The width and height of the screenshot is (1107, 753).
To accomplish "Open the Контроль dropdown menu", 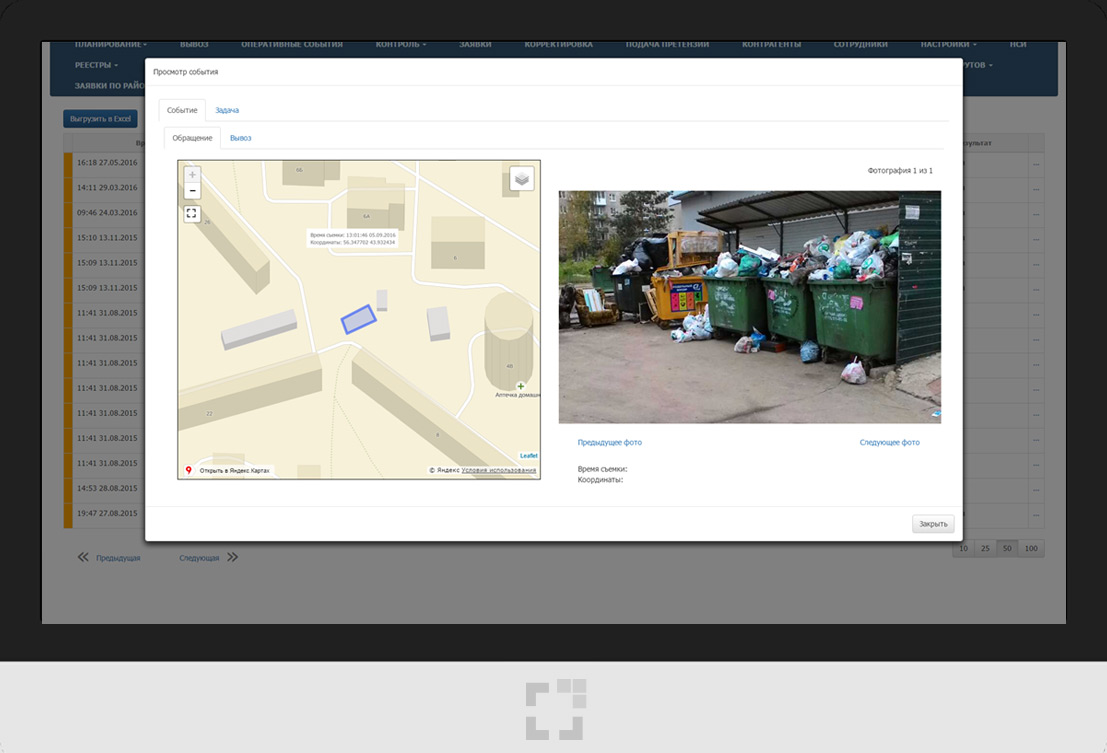I will [400, 44].
